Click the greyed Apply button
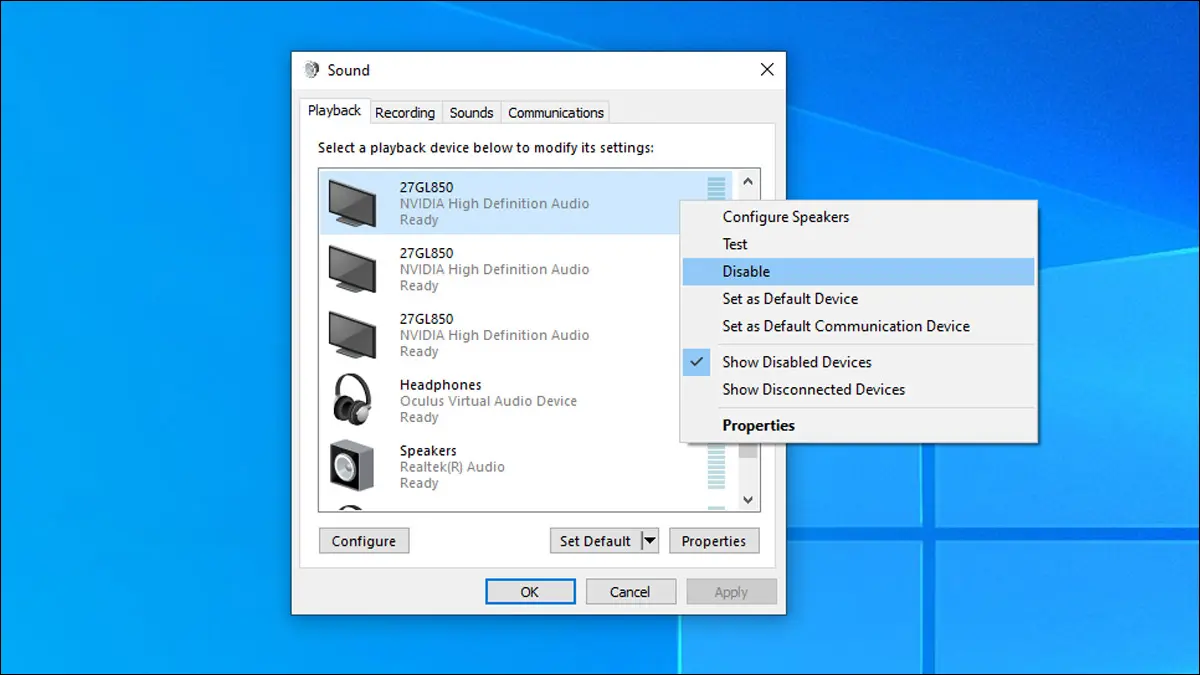The width and height of the screenshot is (1200, 675). (x=731, y=592)
